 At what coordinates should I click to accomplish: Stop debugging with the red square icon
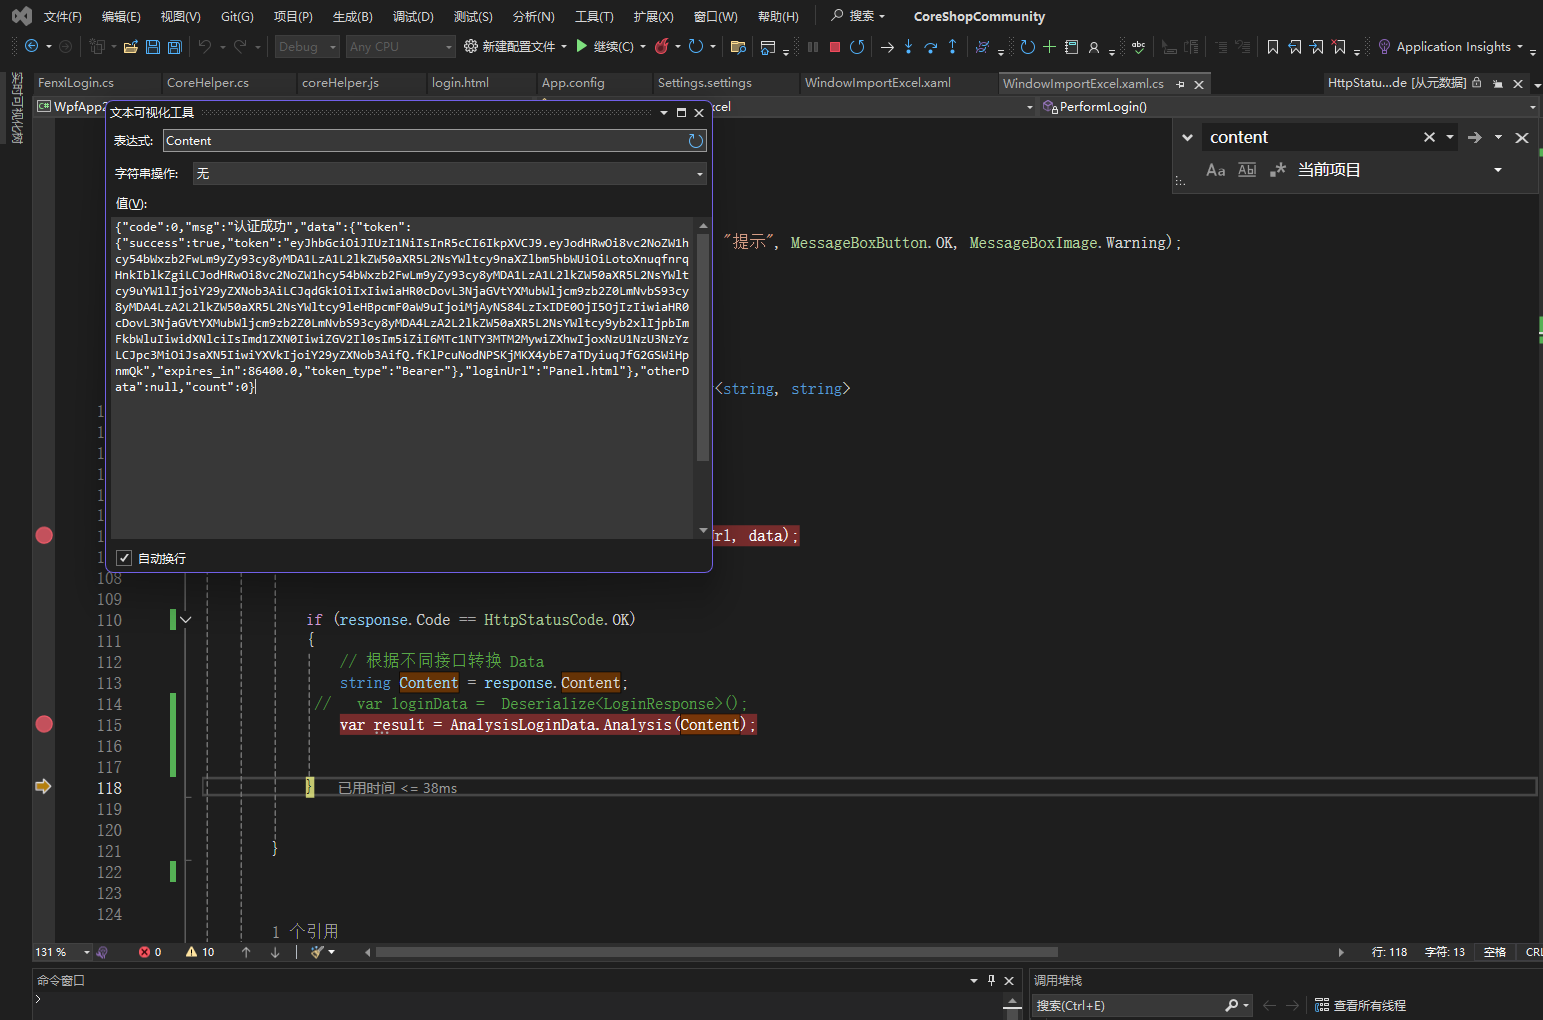coord(835,46)
